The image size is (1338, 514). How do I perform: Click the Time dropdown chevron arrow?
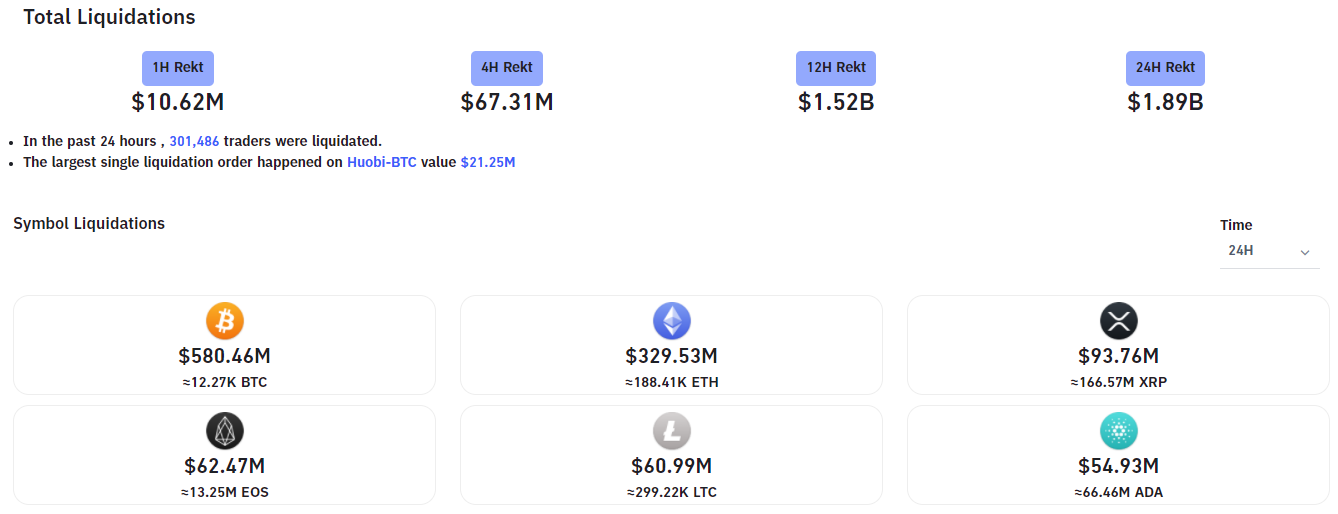pos(1304,253)
